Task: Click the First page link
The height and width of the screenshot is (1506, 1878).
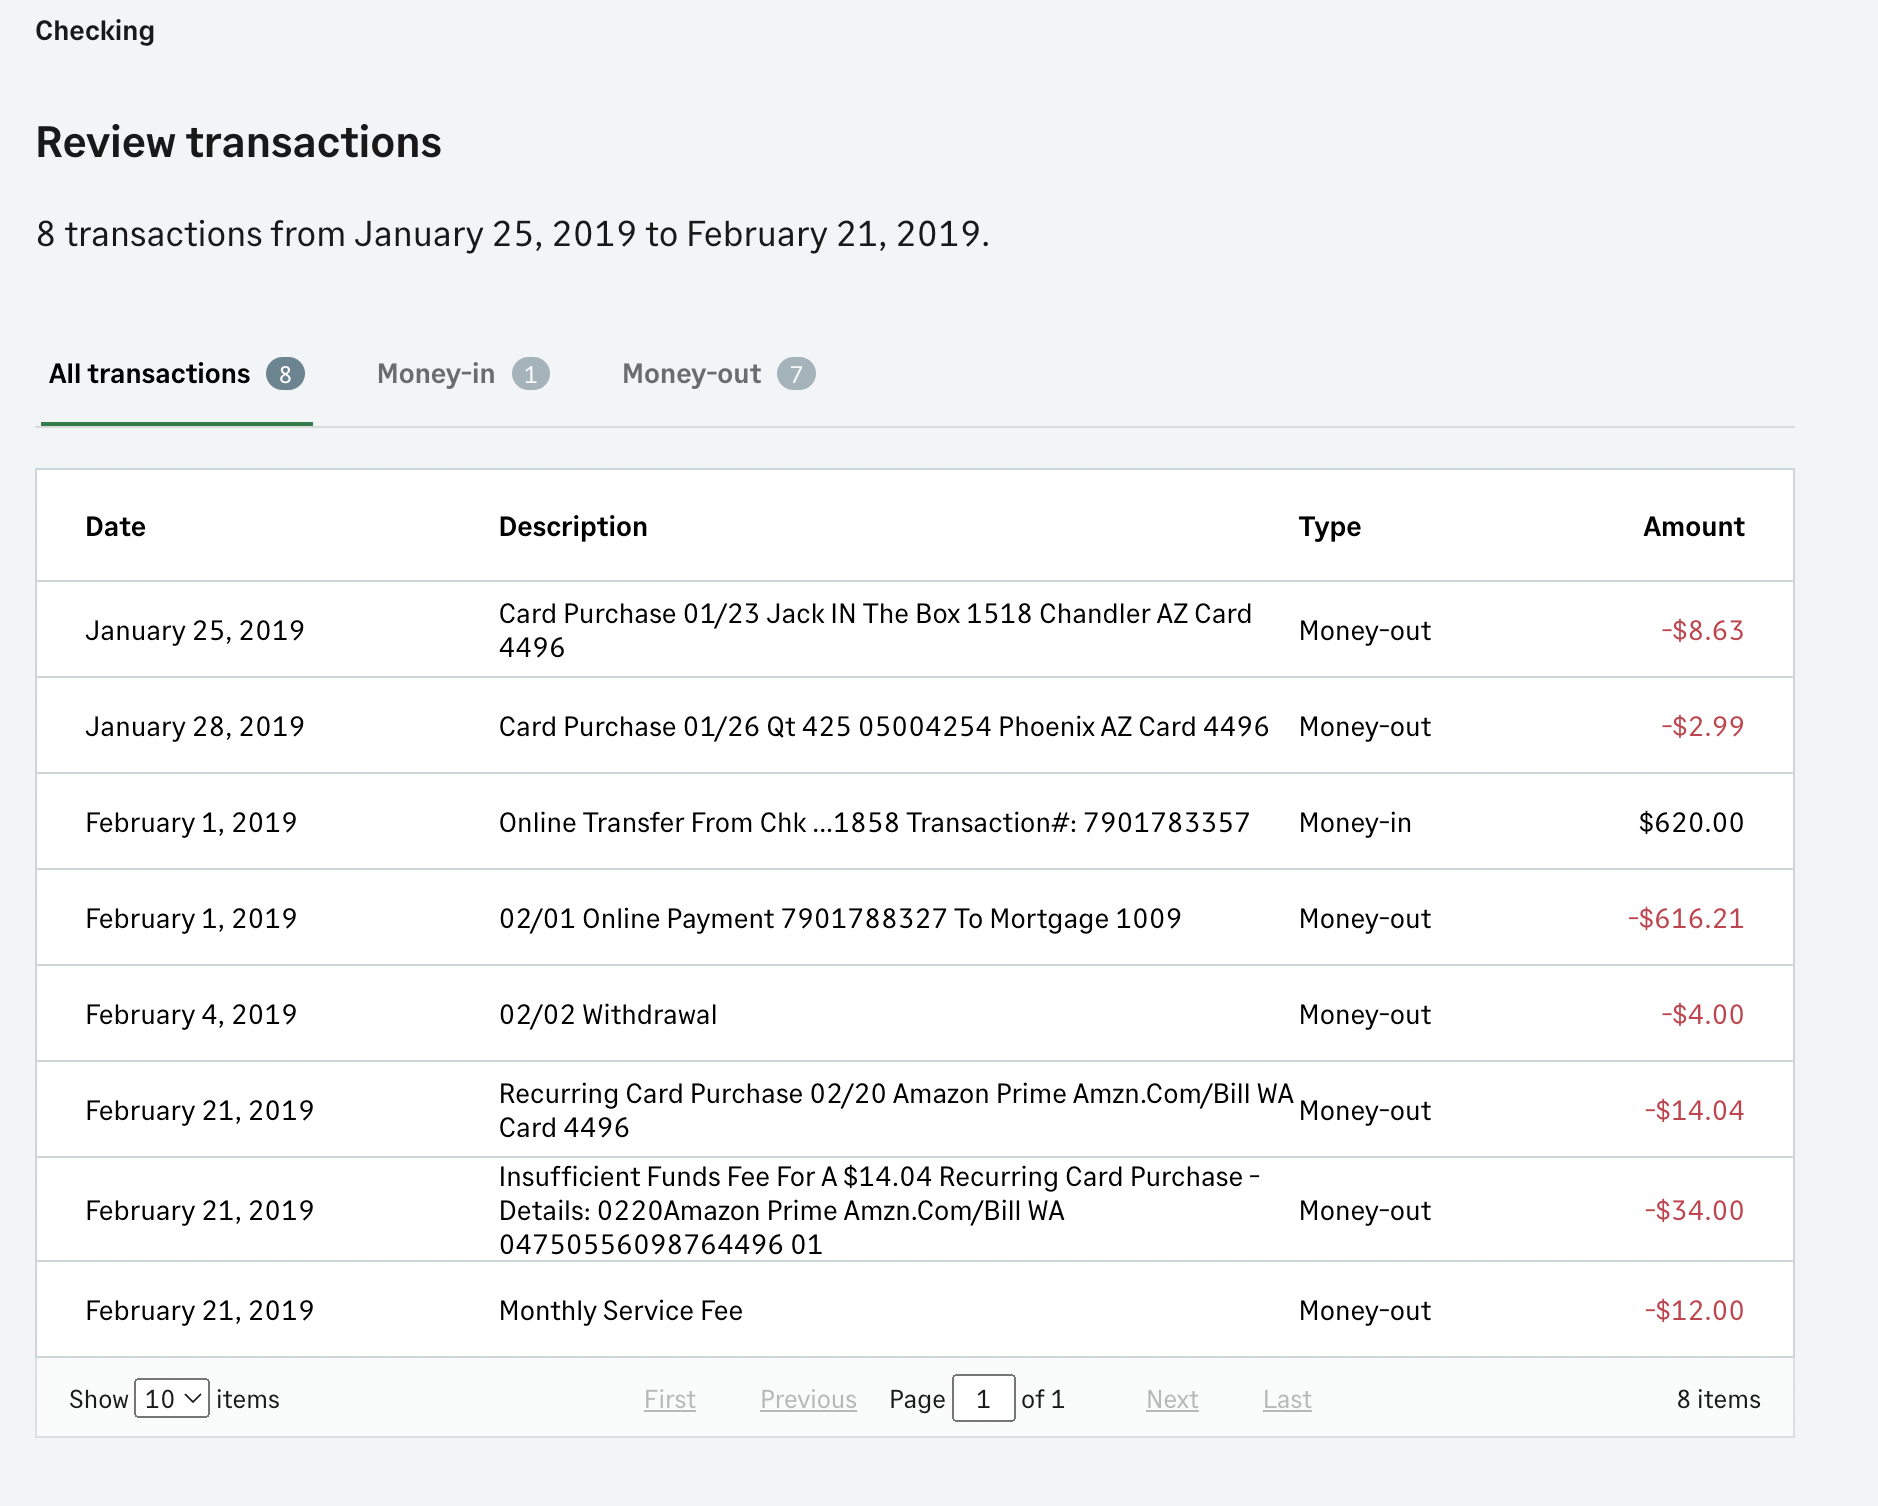Action: pos(669,1399)
